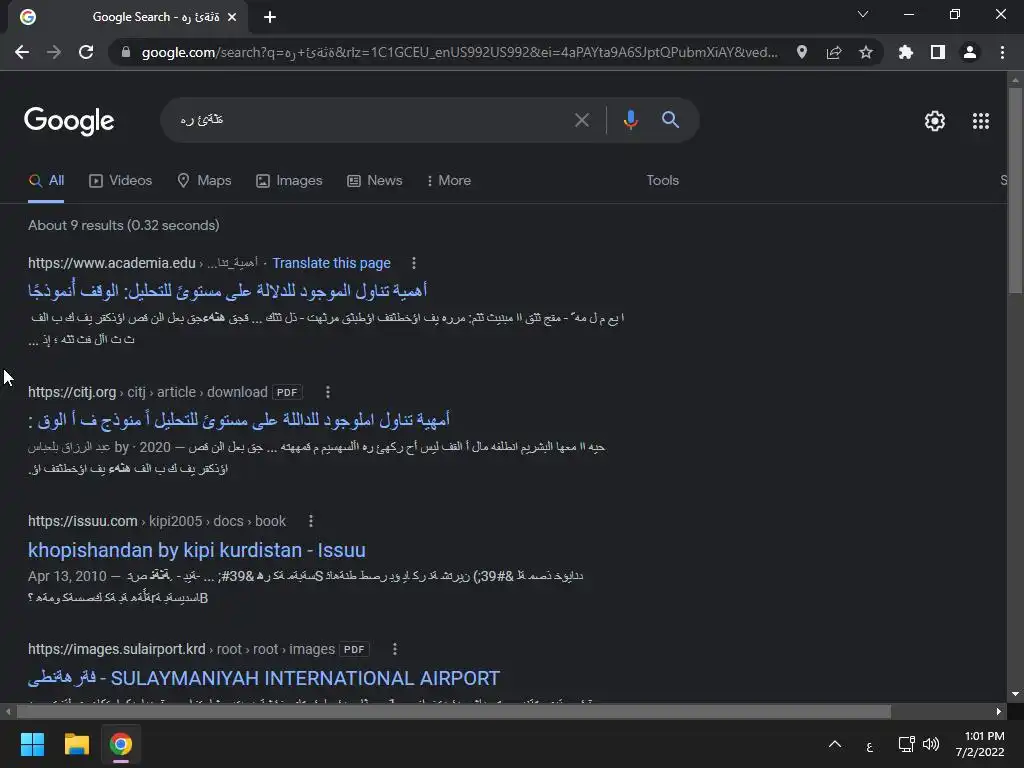The image size is (1024, 768).
Task: Open Sulaymaniyah International Airport result
Action: click(x=264, y=678)
